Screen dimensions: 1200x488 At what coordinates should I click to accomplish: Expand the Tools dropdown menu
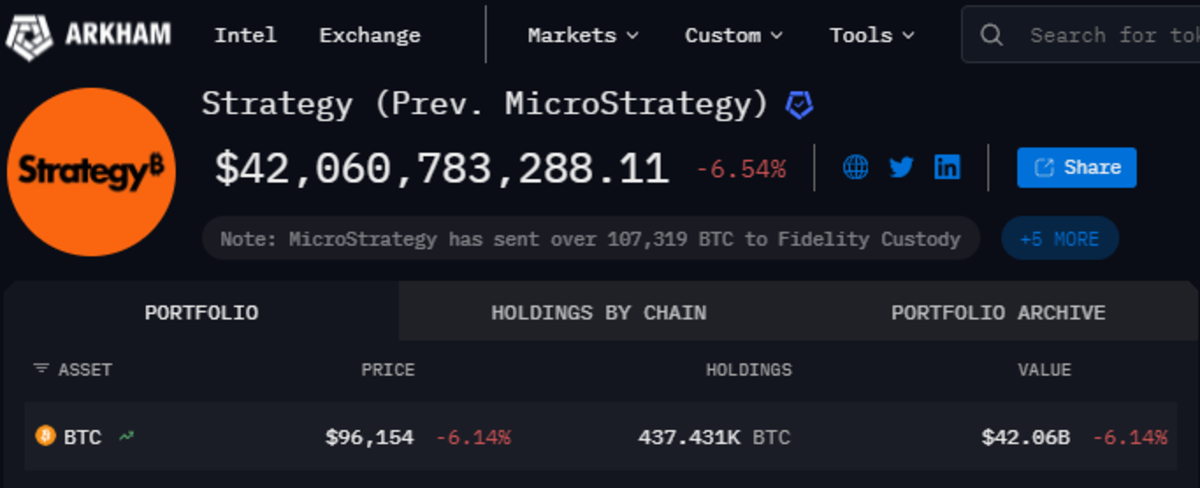871,35
